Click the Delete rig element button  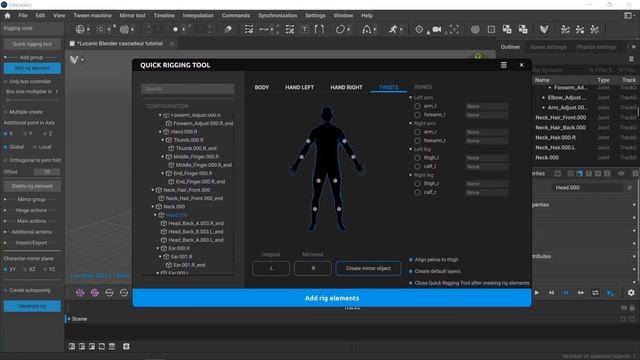click(32, 186)
